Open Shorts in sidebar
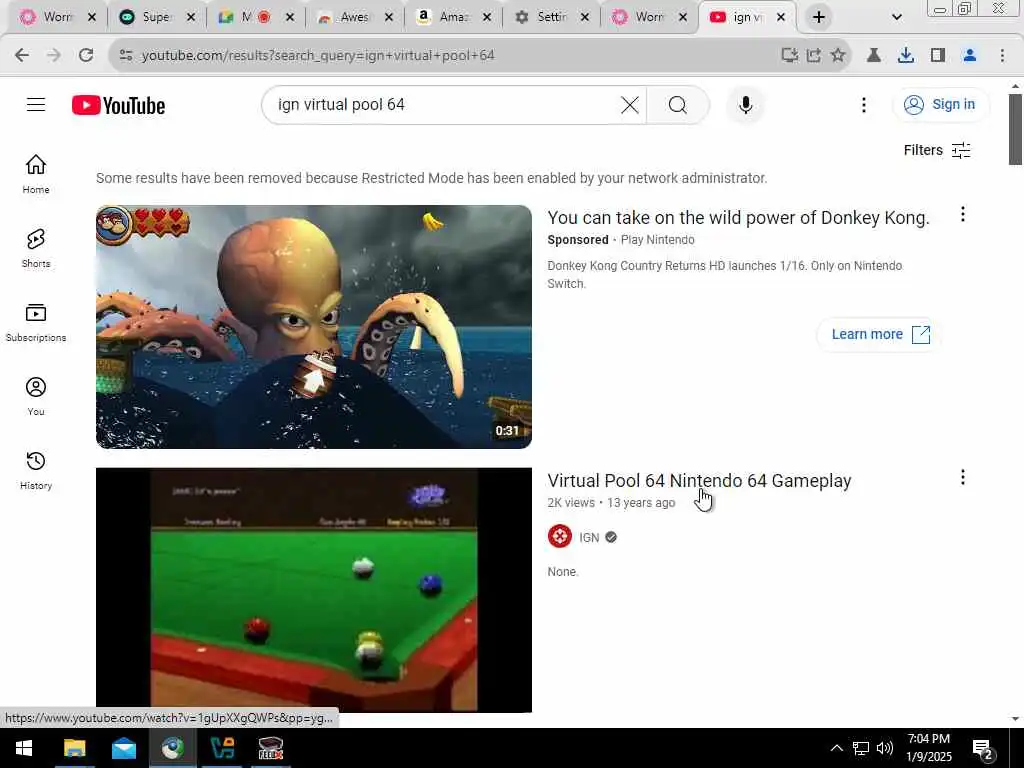The image size is (1024, 768). [x=36, y=248]
